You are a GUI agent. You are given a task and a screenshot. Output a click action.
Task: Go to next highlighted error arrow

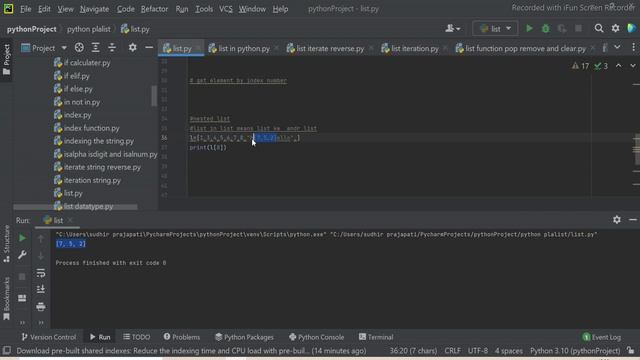[x=633, y=66]
